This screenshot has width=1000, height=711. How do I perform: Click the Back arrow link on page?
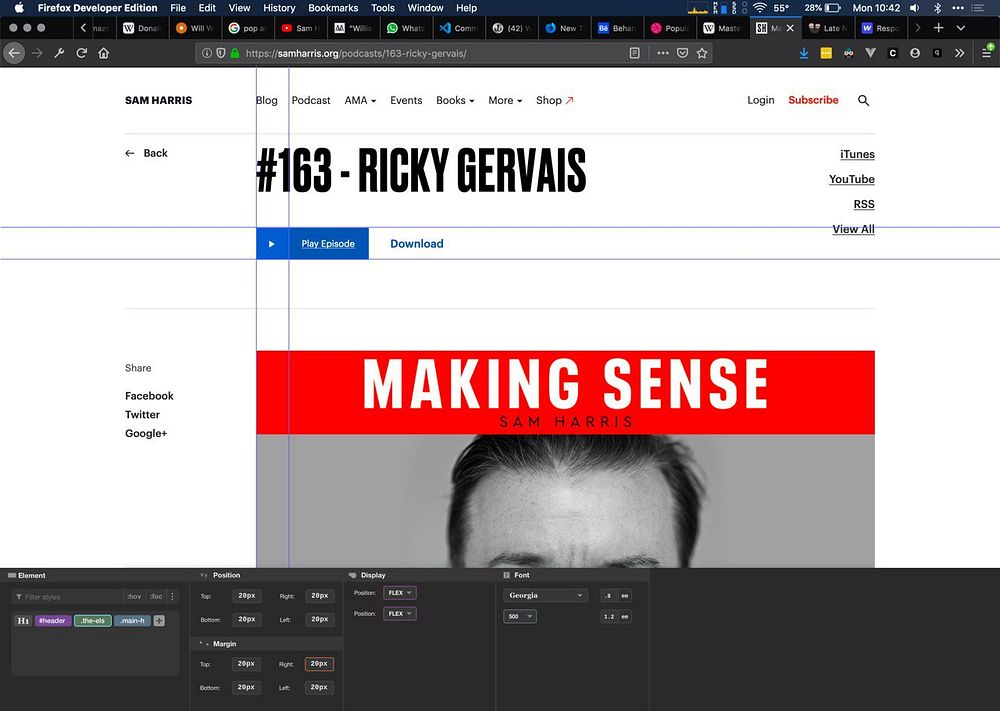coord(146,153)
